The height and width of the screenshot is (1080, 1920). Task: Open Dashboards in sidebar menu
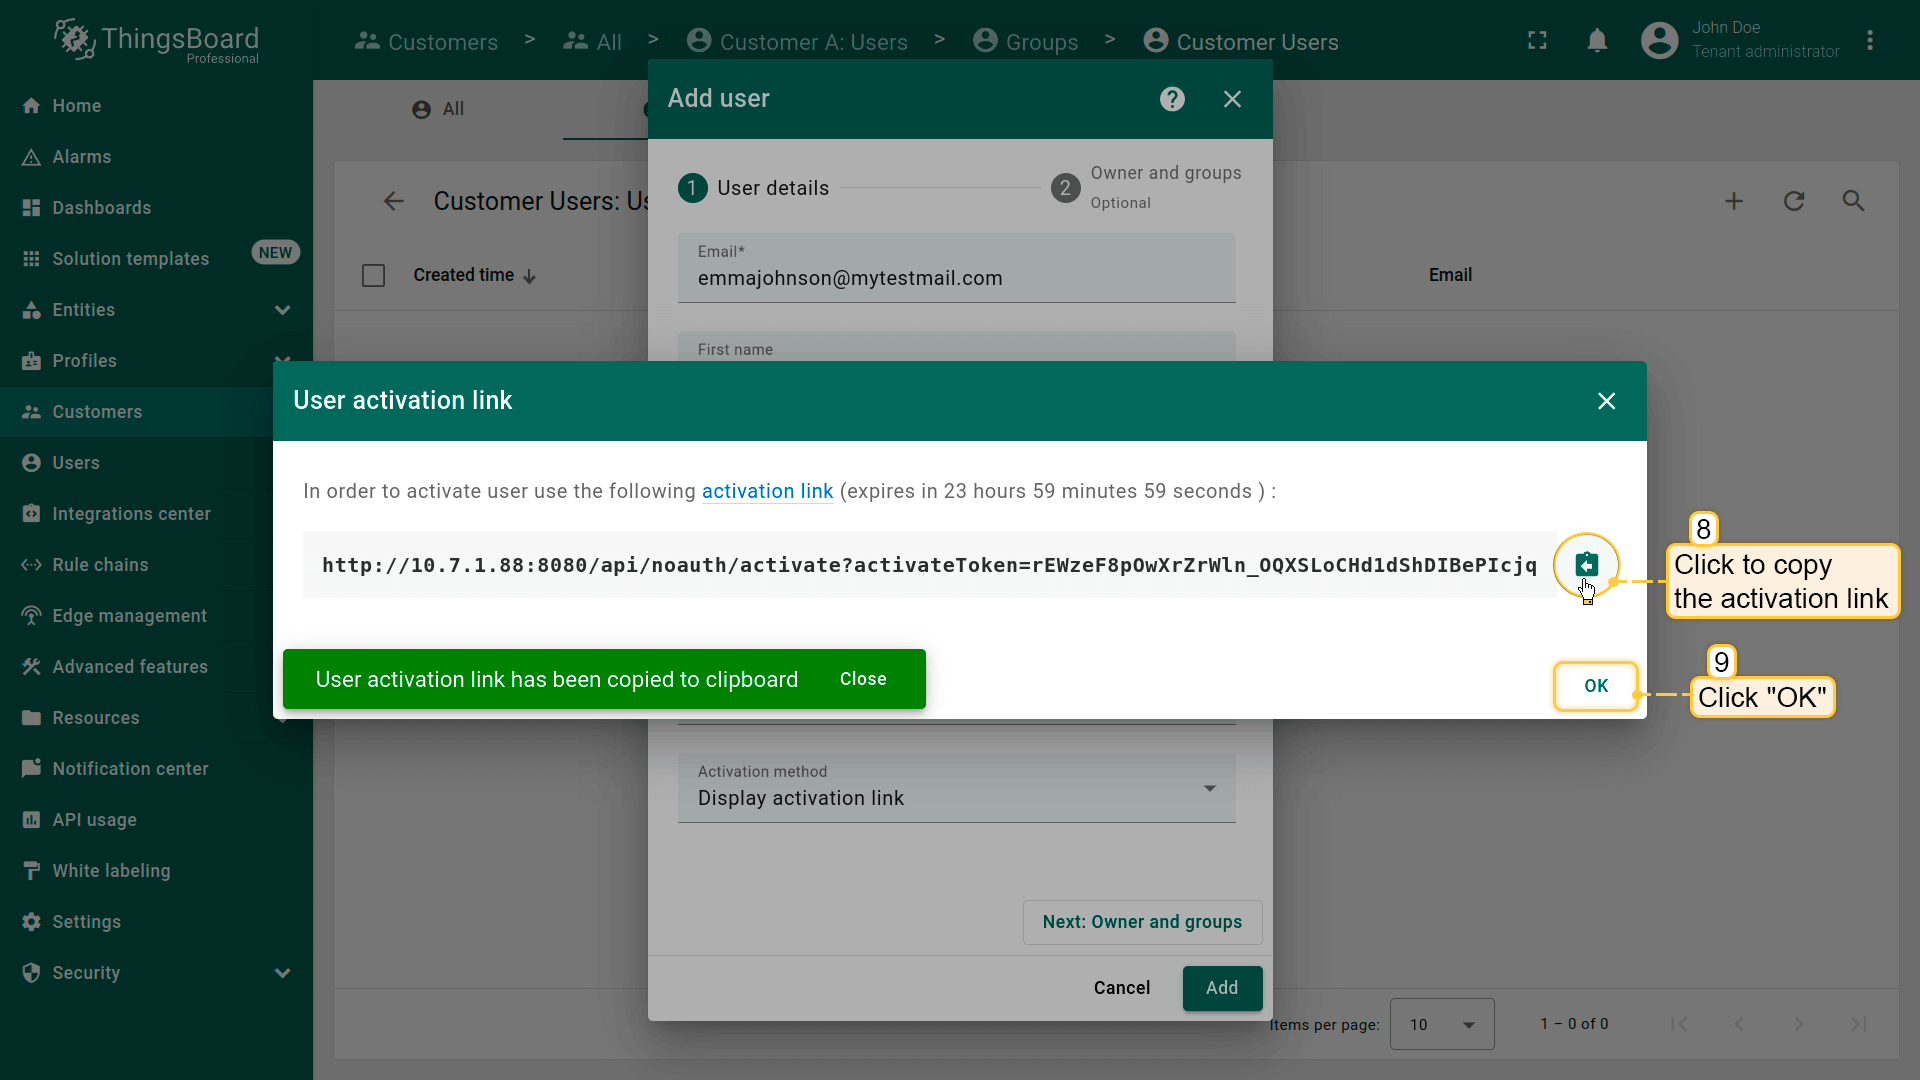pyautogui.click(x=101, y=208)
